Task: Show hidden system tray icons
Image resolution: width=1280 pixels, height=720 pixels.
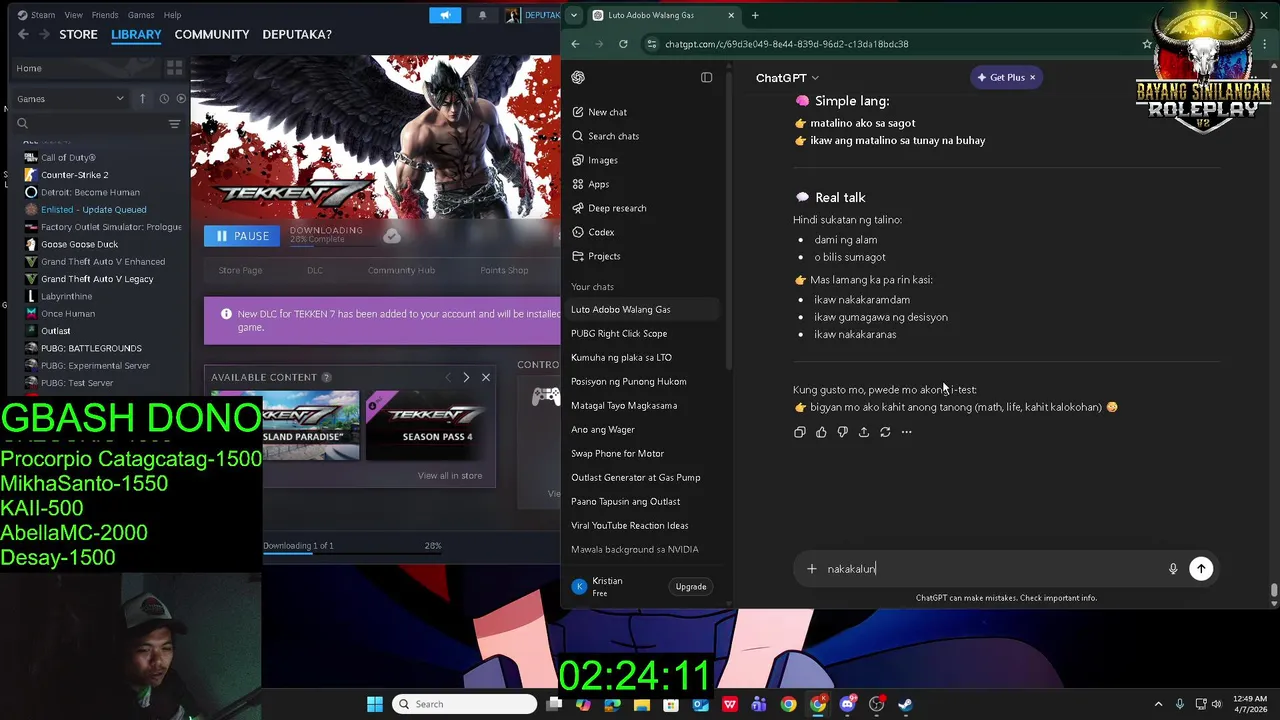Action: [x=1158, y=704]
